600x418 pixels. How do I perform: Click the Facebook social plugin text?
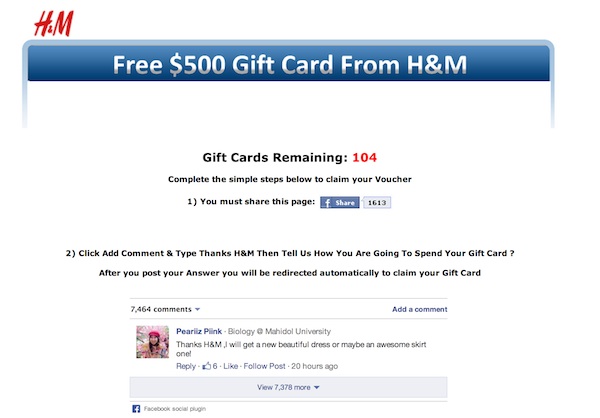pyautogui.click(x=175, y=409)
